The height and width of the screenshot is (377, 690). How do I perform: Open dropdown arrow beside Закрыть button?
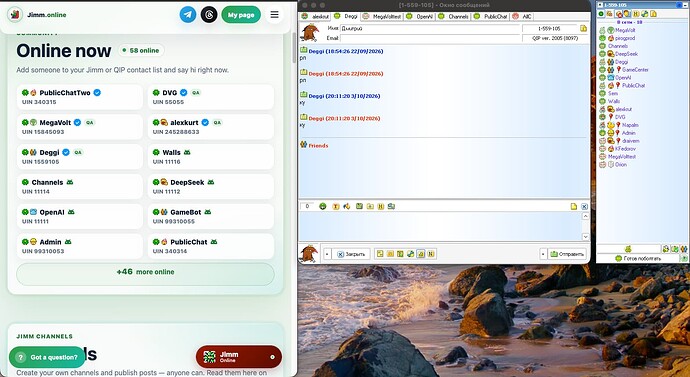tap(327, 254)
